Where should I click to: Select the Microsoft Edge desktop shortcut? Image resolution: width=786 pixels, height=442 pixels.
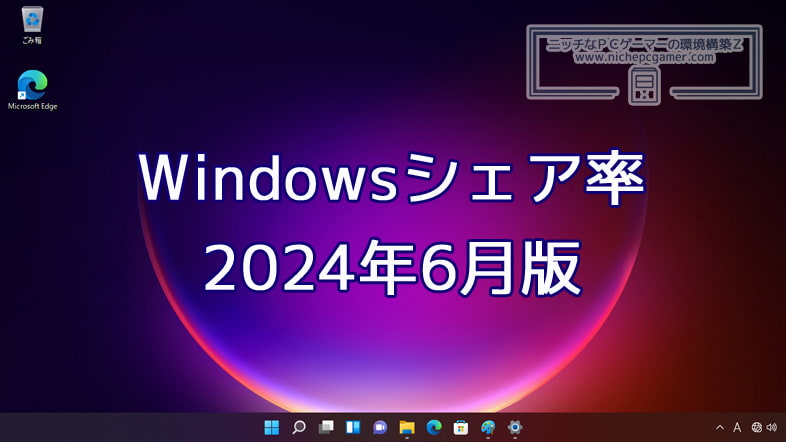click(x=33, y=90)
